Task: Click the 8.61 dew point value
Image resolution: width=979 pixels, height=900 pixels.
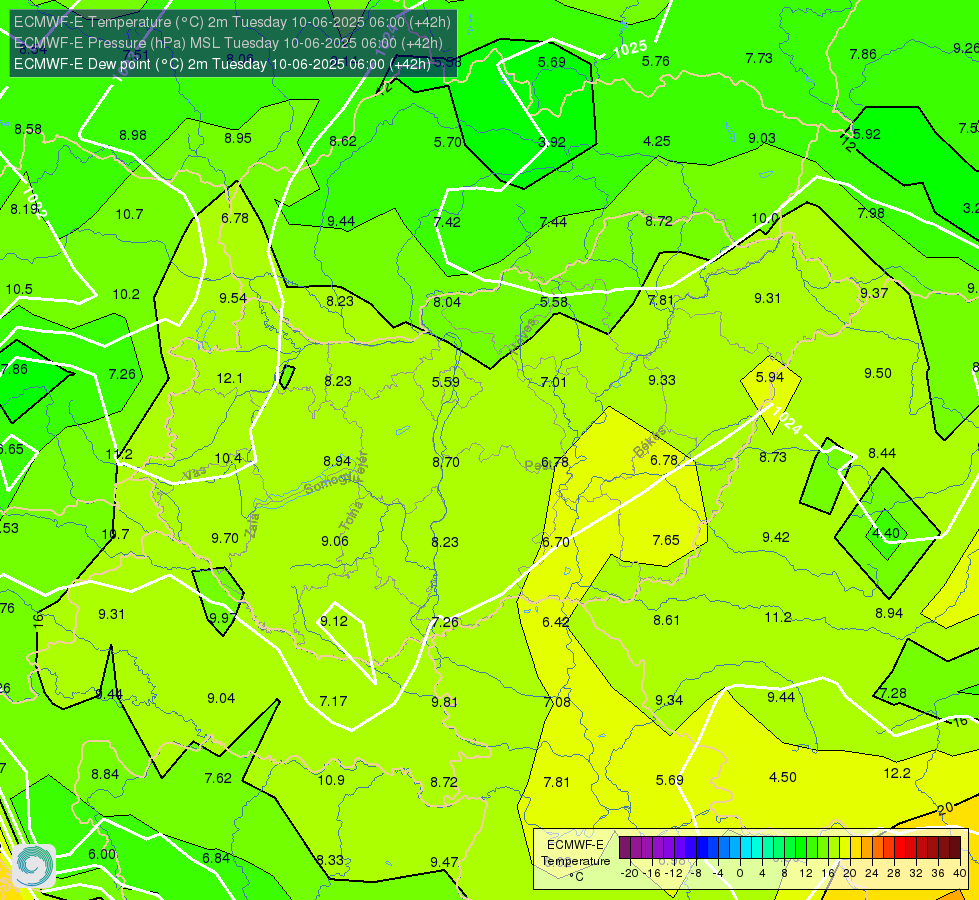Action: point(666,620)
